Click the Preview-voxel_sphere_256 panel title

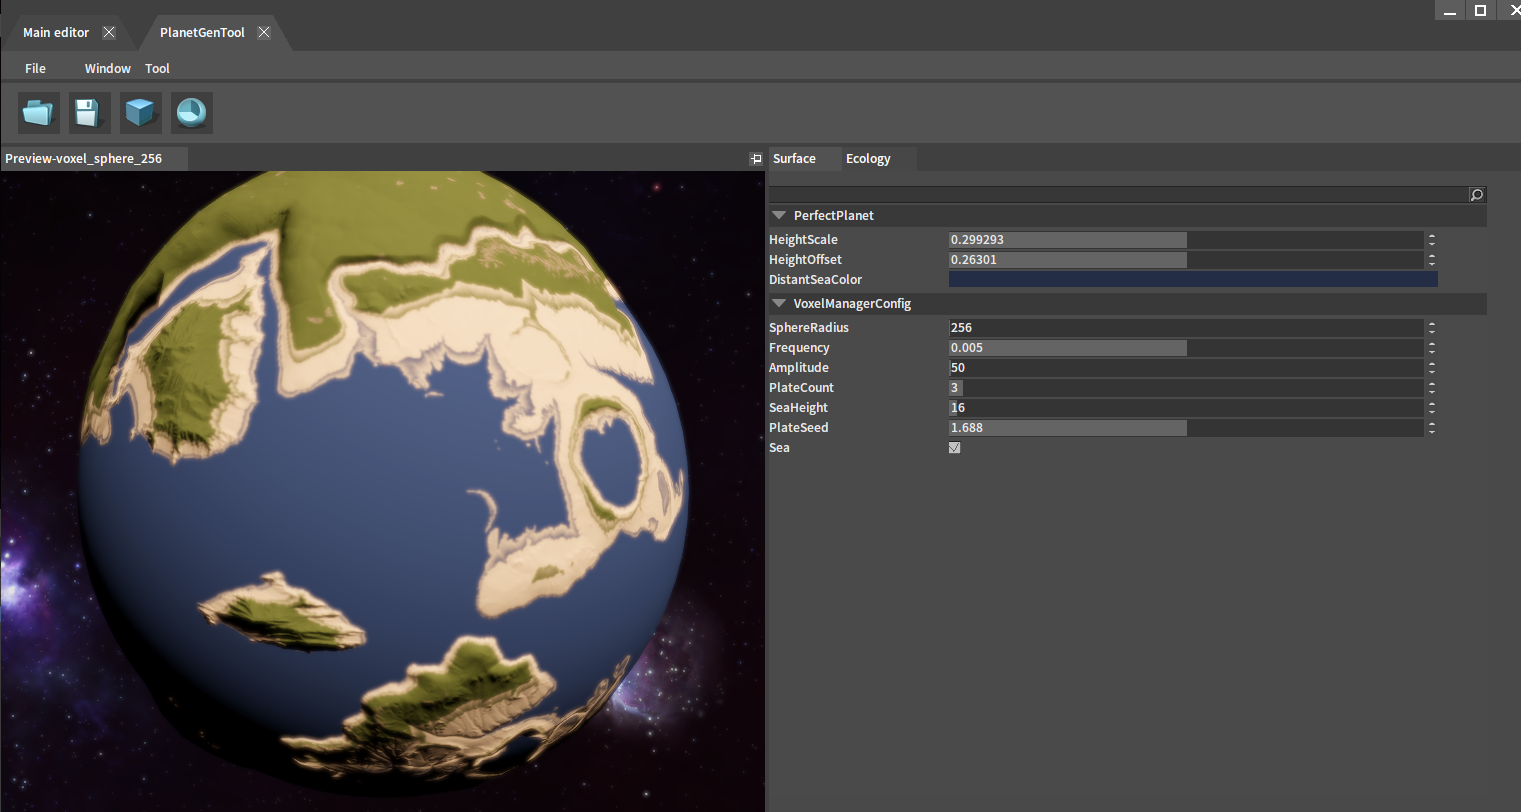84,159
